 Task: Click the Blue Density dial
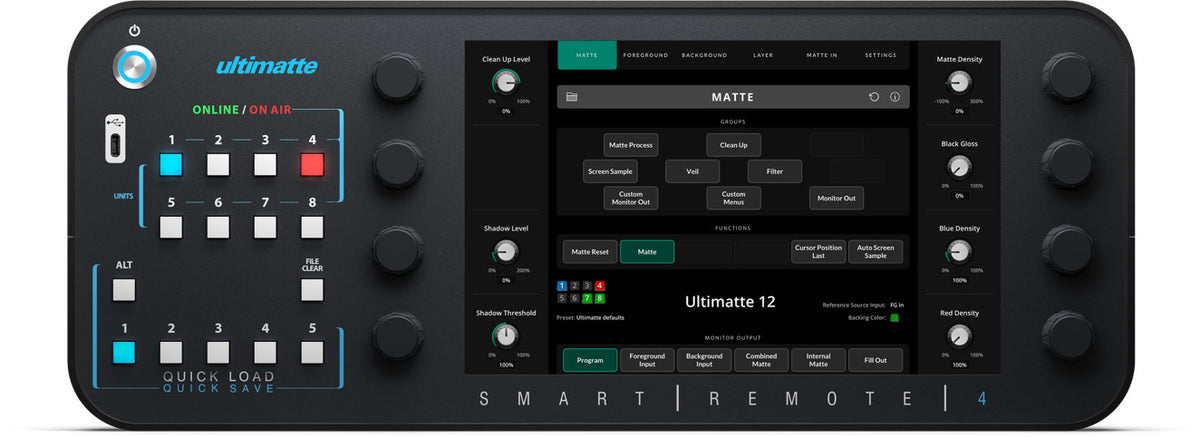959,251
